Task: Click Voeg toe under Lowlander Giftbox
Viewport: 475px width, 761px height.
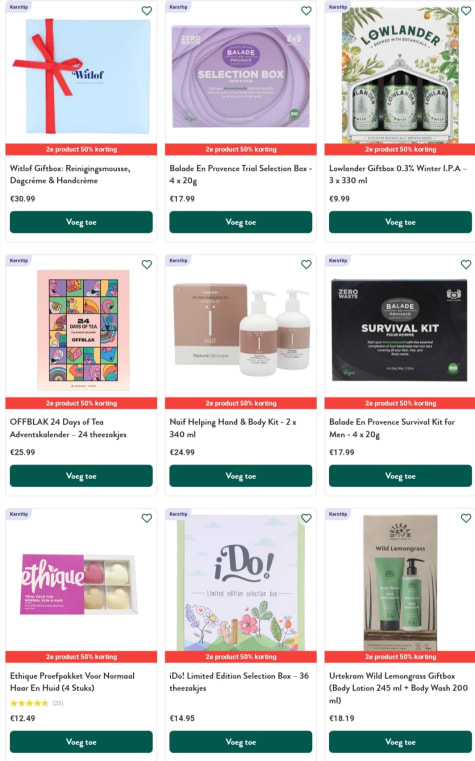Action: pyautogui.click(x=400, y=222)
